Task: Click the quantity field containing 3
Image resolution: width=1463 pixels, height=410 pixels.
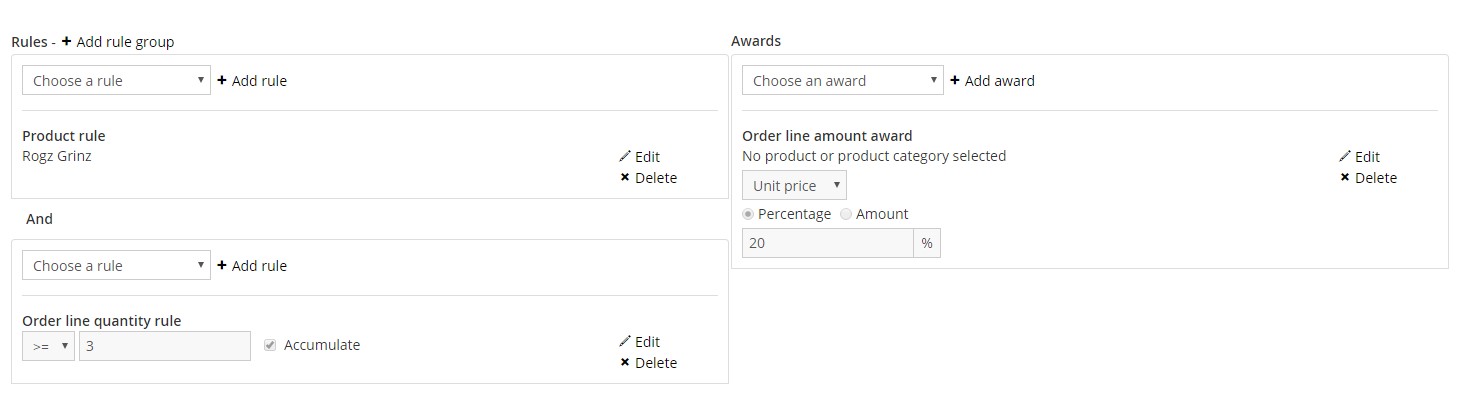Action: tap(165, 346)
